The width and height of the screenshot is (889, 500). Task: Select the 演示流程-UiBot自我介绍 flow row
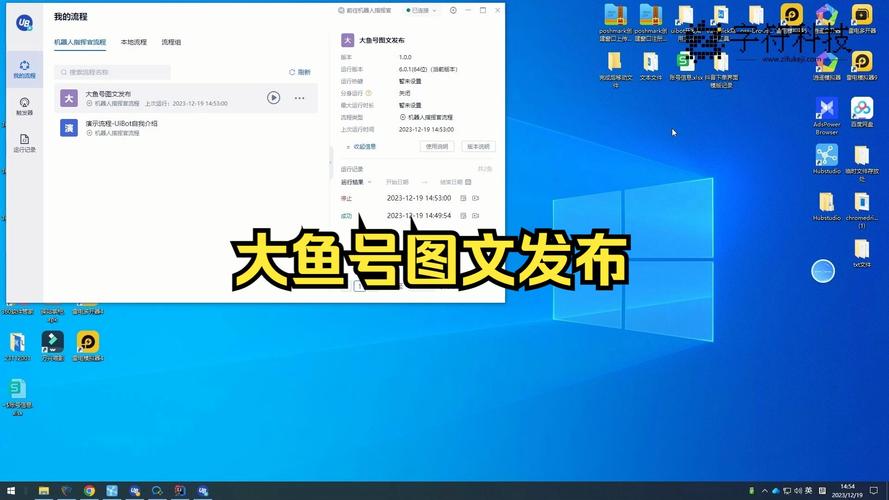tap(186, 128)
